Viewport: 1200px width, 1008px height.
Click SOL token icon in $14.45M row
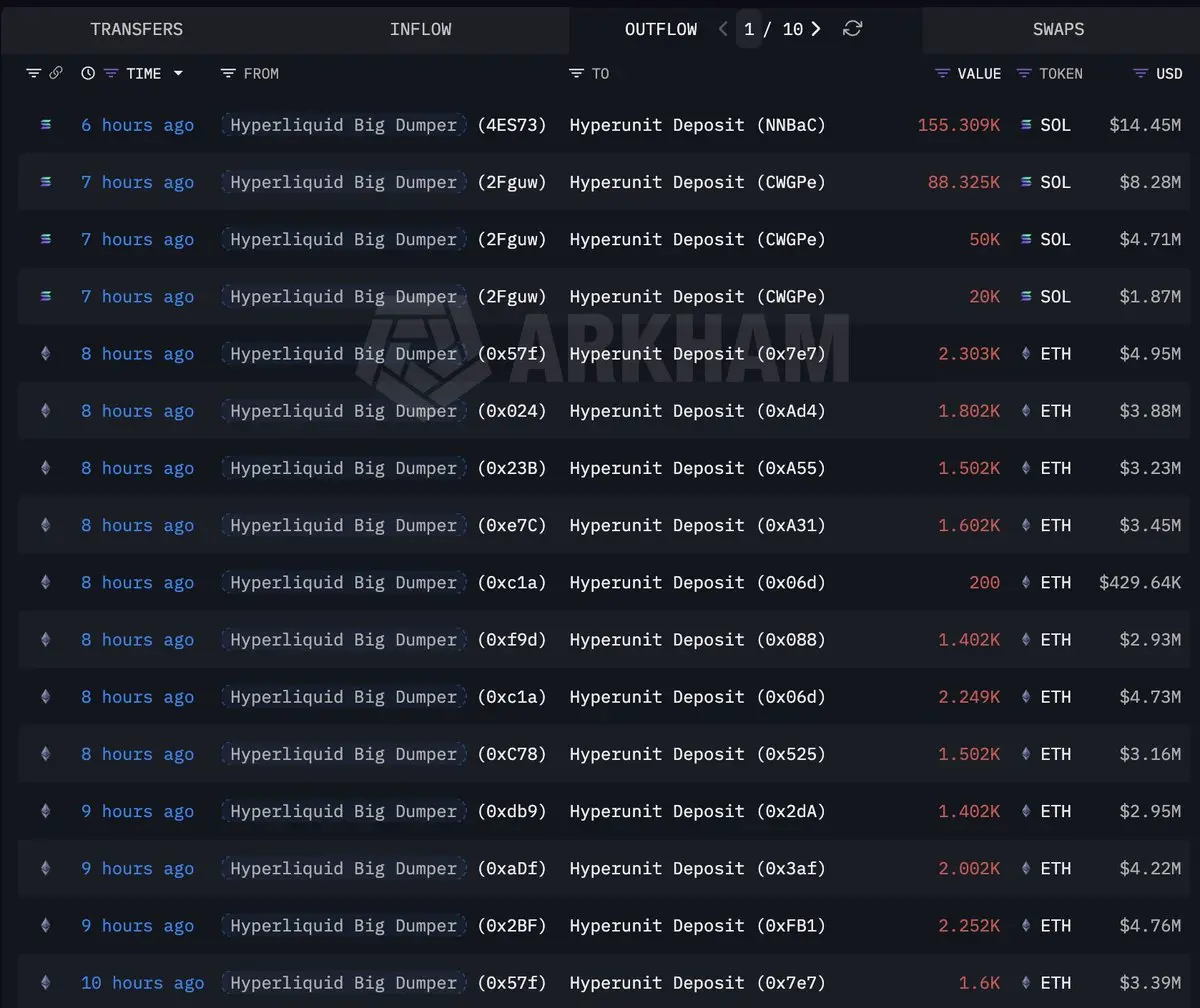coord(1026,125)
